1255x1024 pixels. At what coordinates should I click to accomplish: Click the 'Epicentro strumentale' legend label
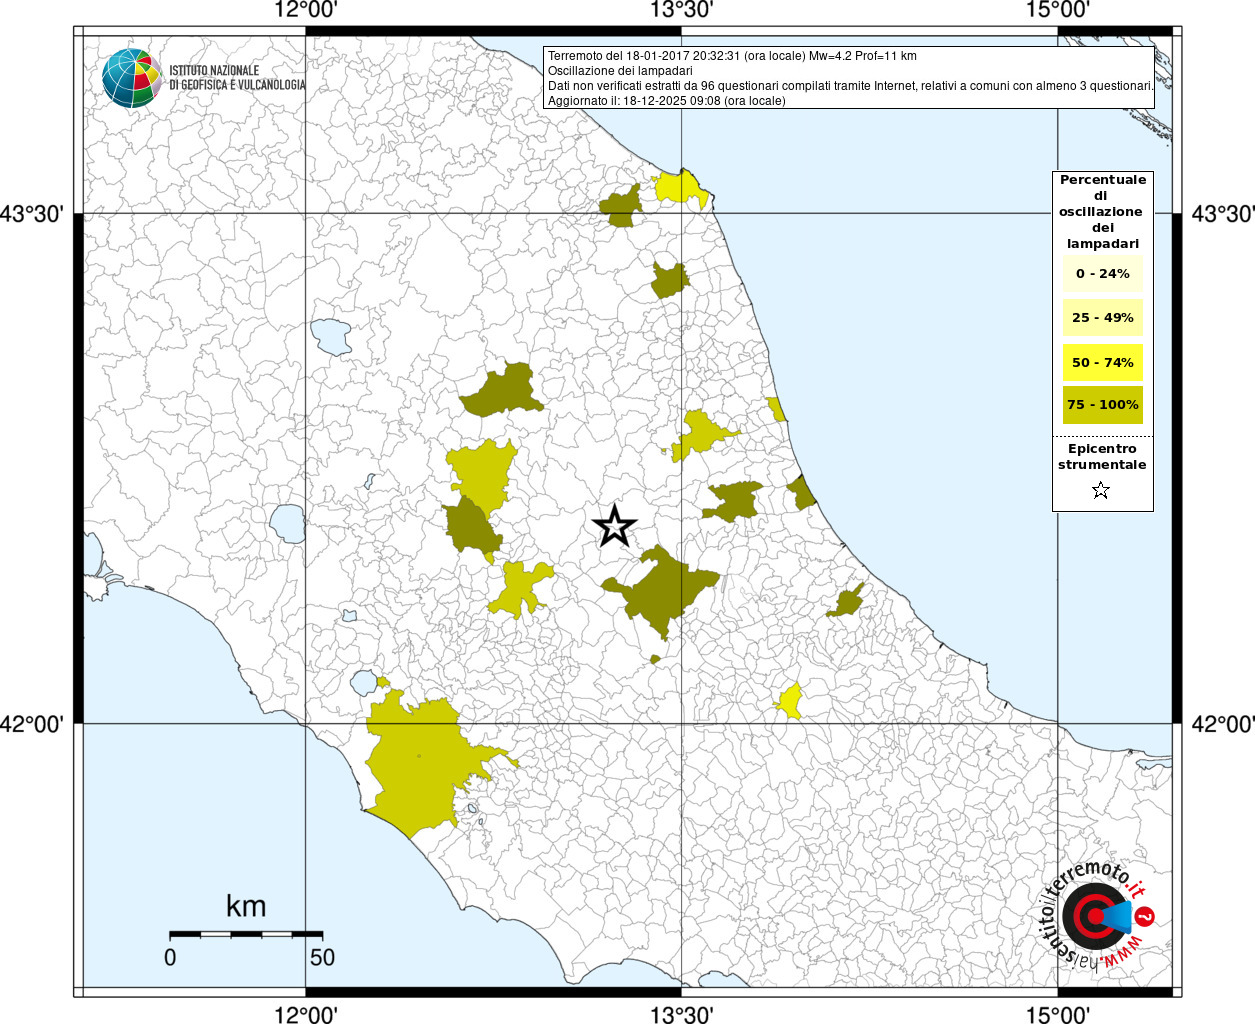point(1102,457)
